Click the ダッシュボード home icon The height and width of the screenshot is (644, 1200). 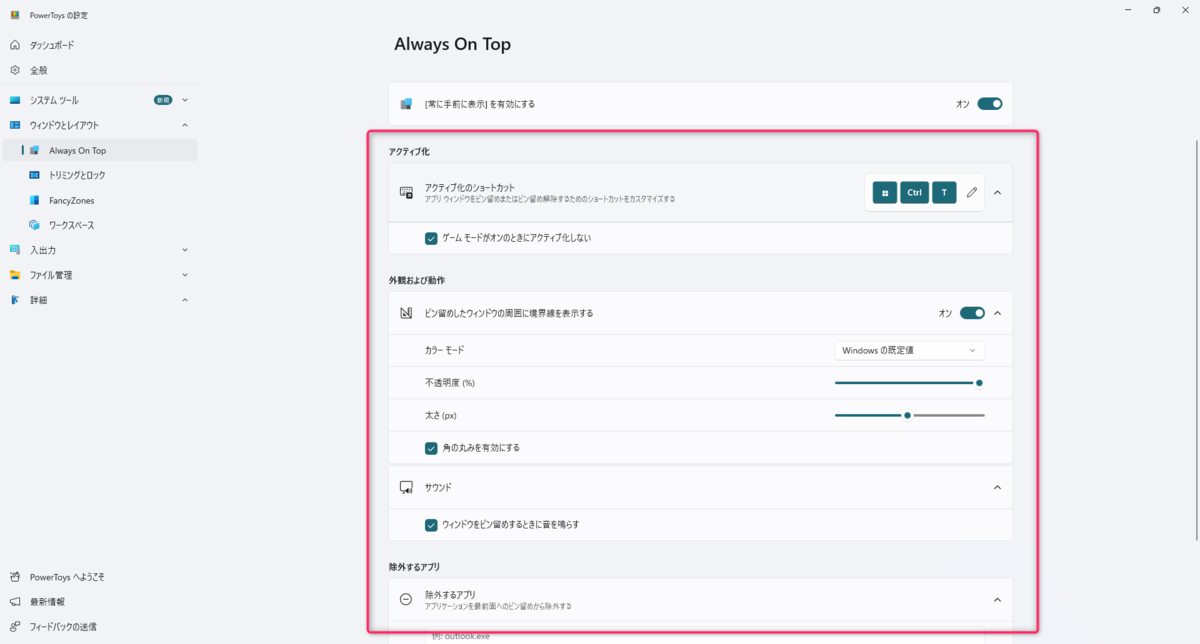coord(15,45)
